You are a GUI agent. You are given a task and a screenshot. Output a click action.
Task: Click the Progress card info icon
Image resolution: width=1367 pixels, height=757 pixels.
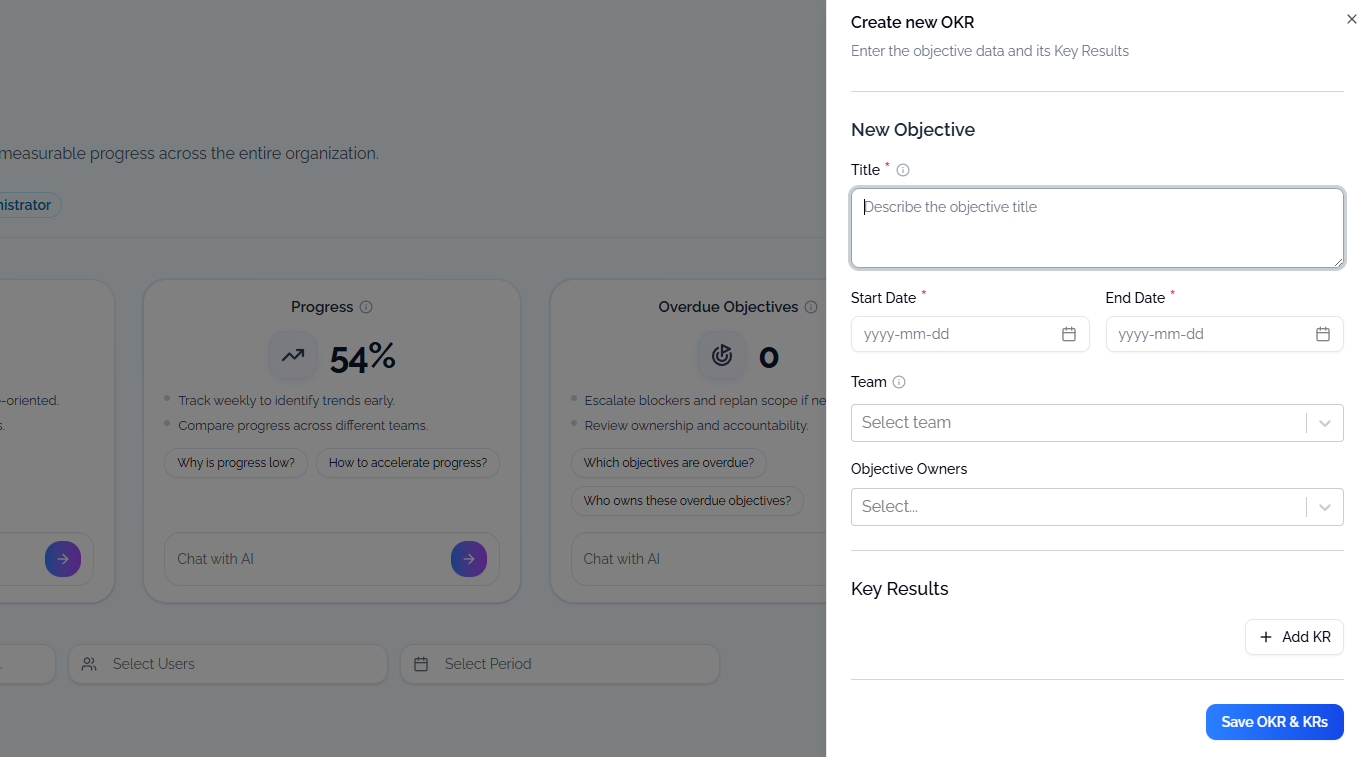(366, 307)
